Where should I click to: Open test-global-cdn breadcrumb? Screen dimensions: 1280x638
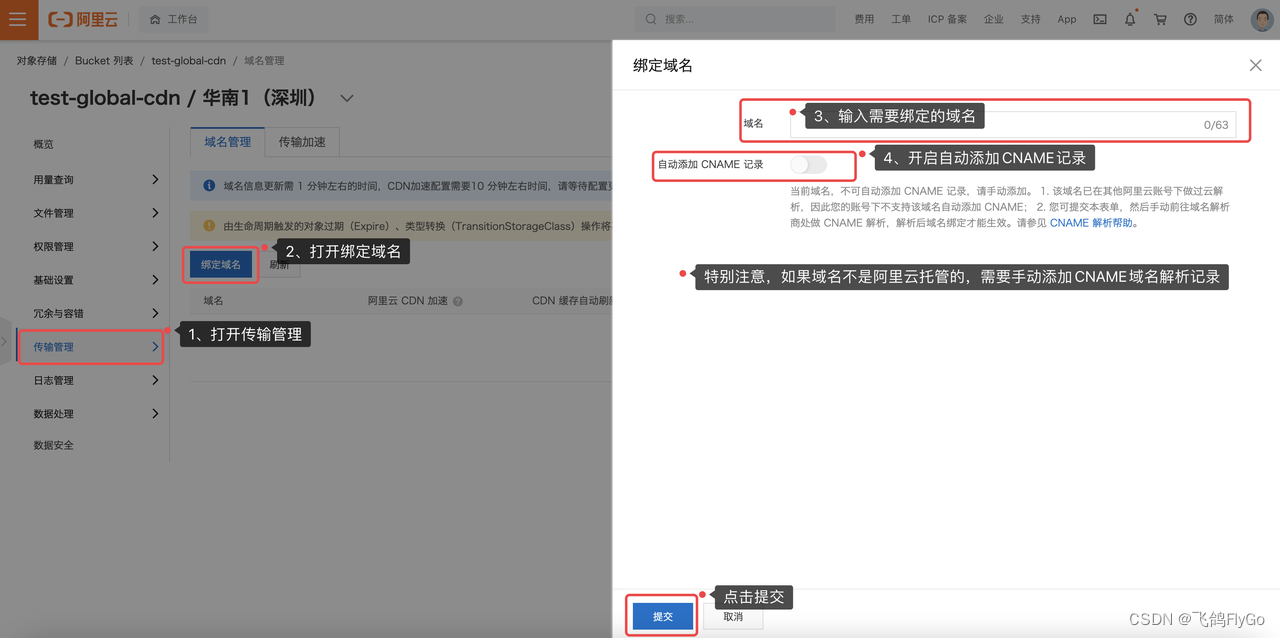click(x=189, y=61)
